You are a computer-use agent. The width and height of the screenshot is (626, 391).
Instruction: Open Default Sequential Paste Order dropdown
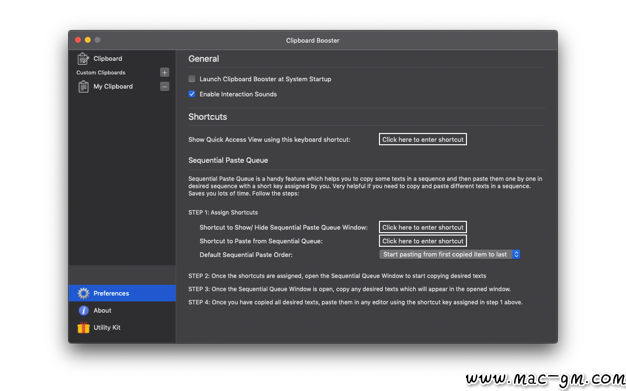(x=450, y=254)
